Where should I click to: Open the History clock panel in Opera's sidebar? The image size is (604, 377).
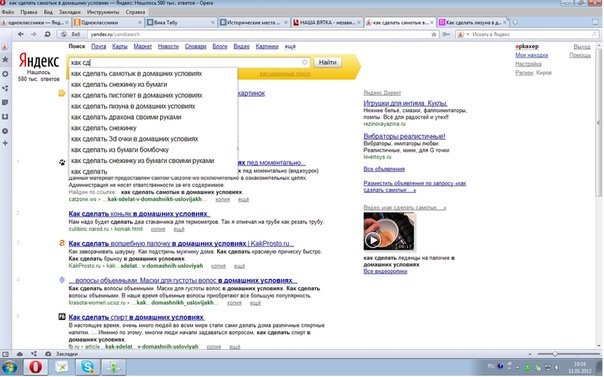click(x=5, y=131)
